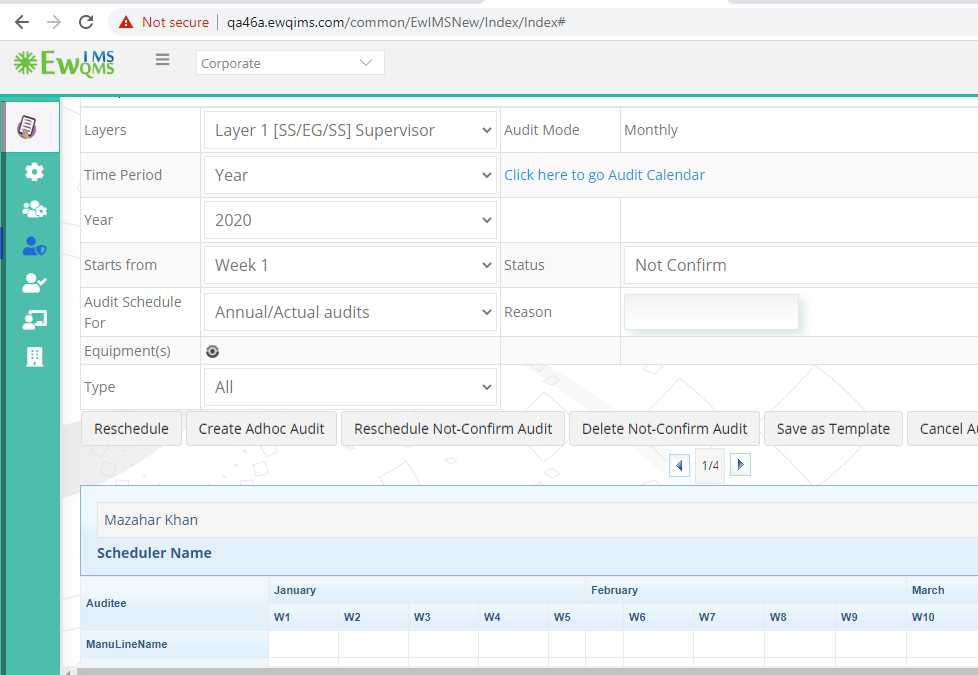Click the browser back arrow

(x=22, y=22)
